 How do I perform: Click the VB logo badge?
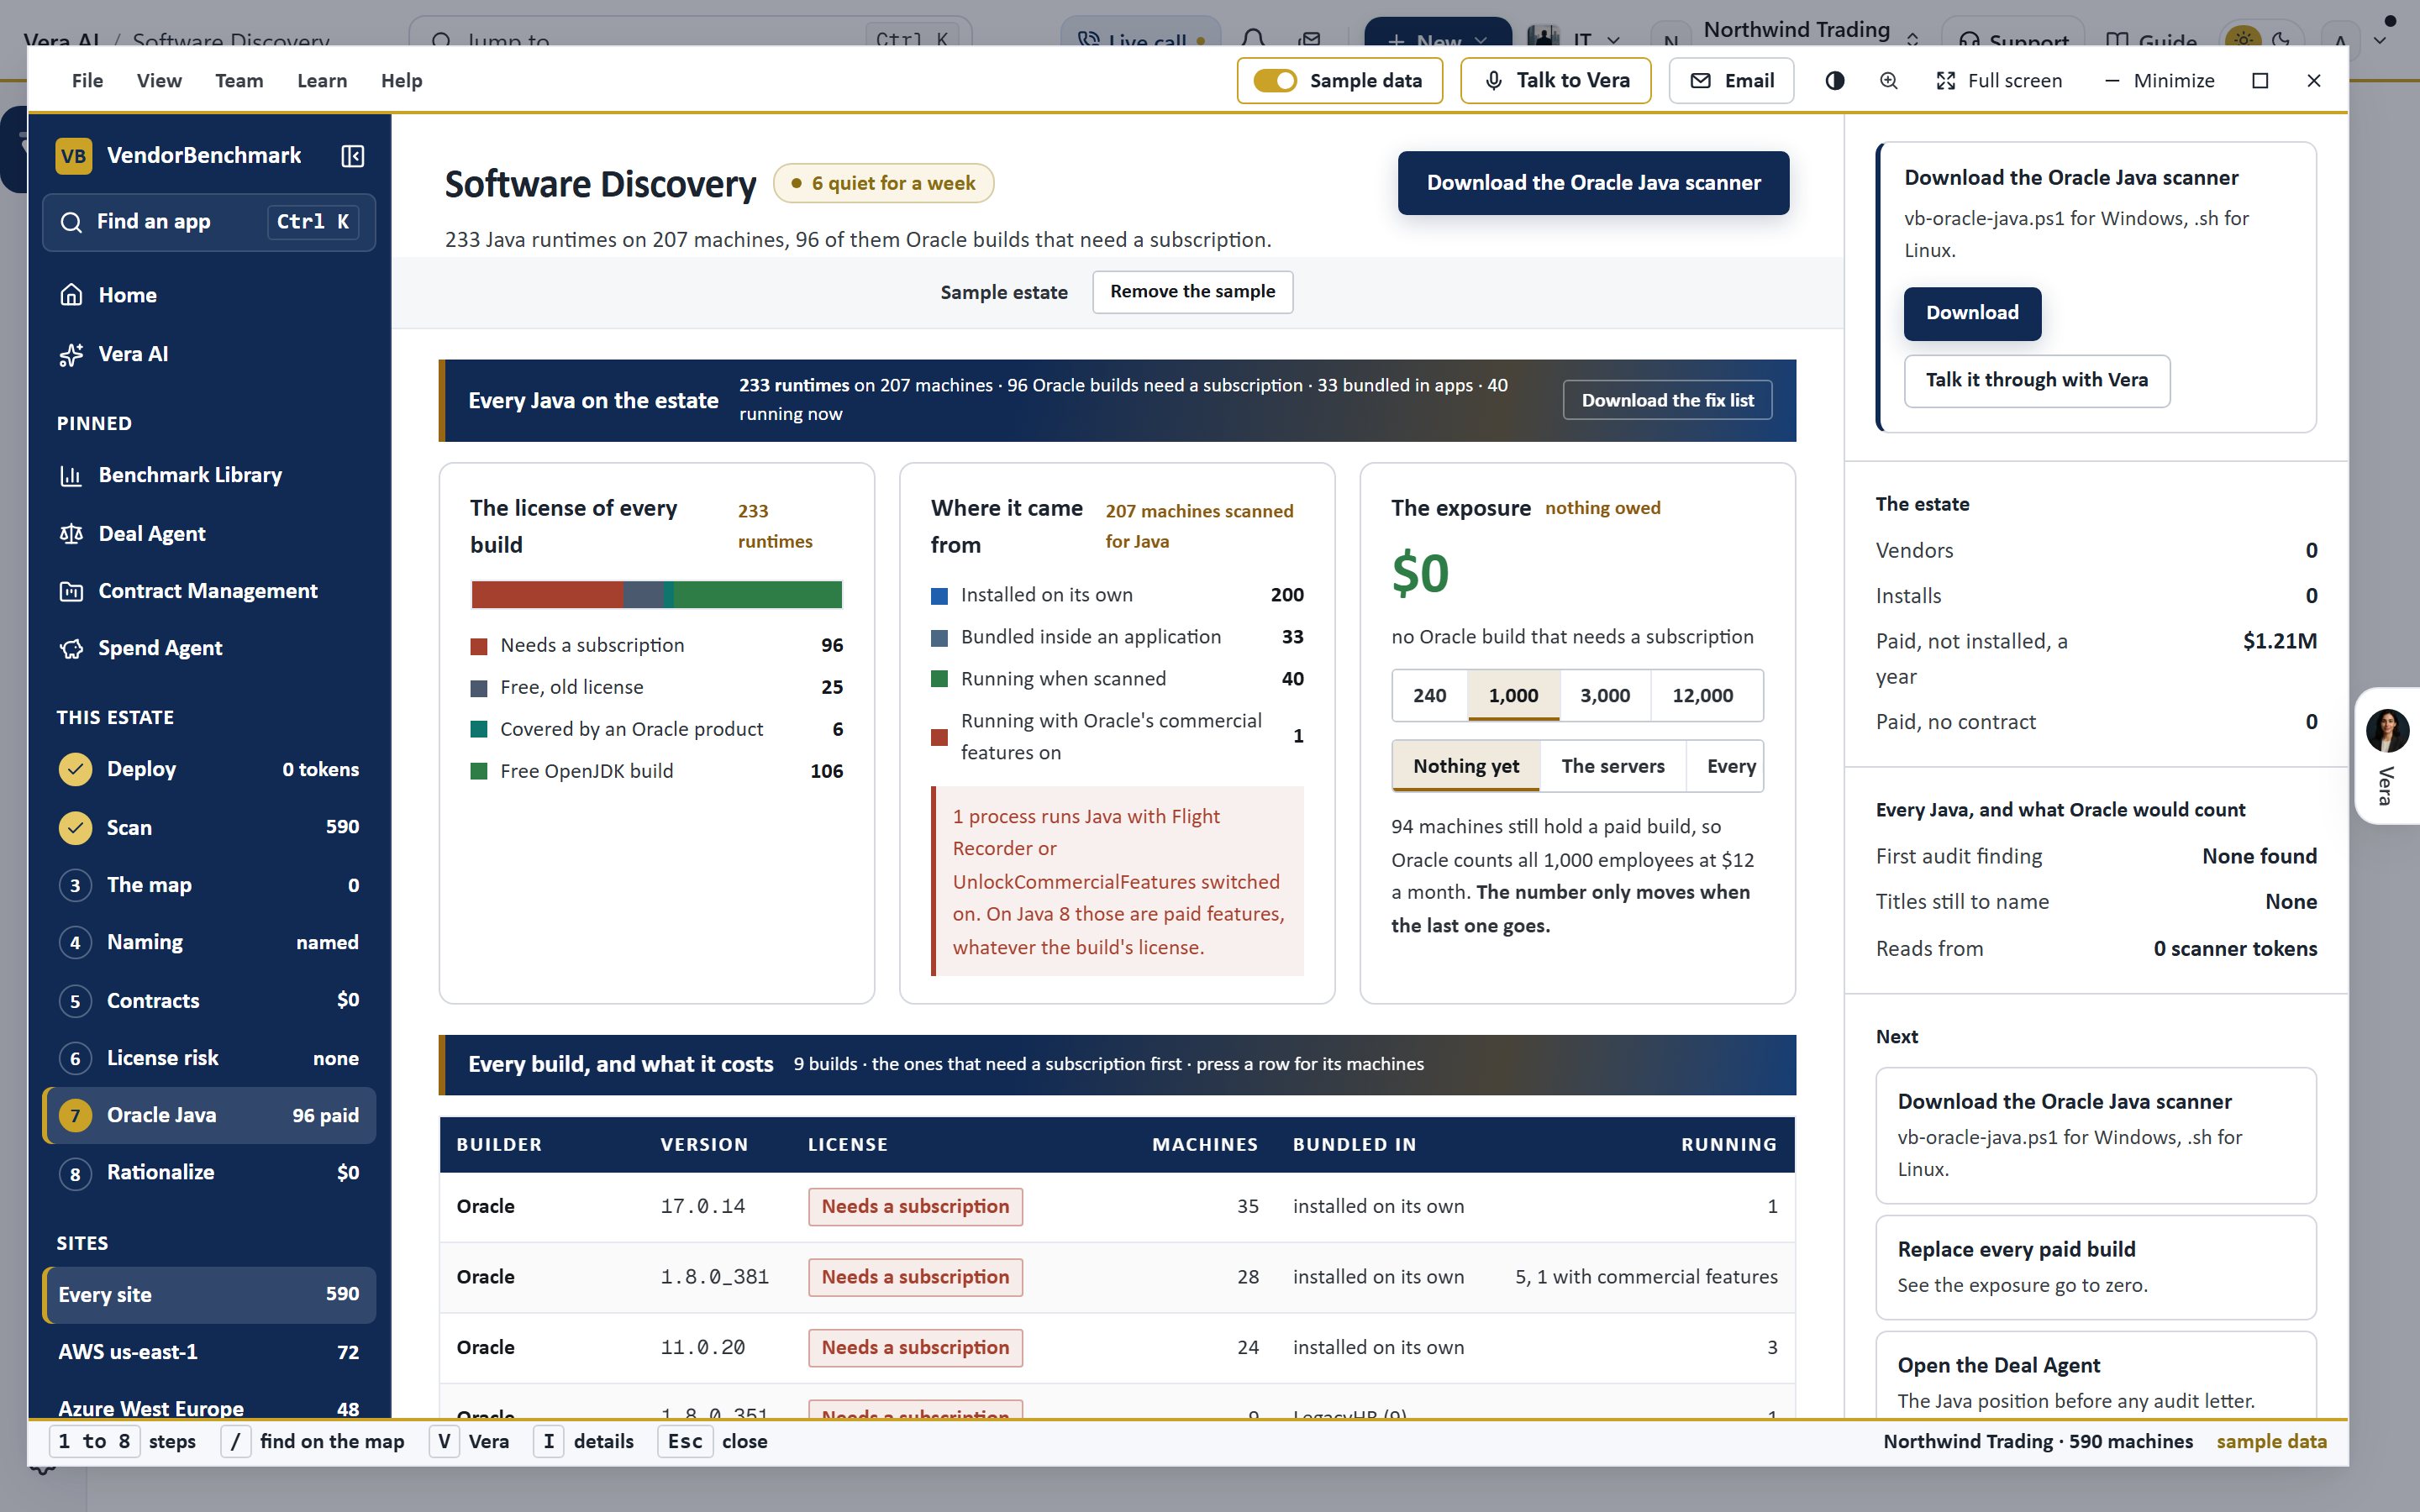pyautogui.click(x=74, y=156)
